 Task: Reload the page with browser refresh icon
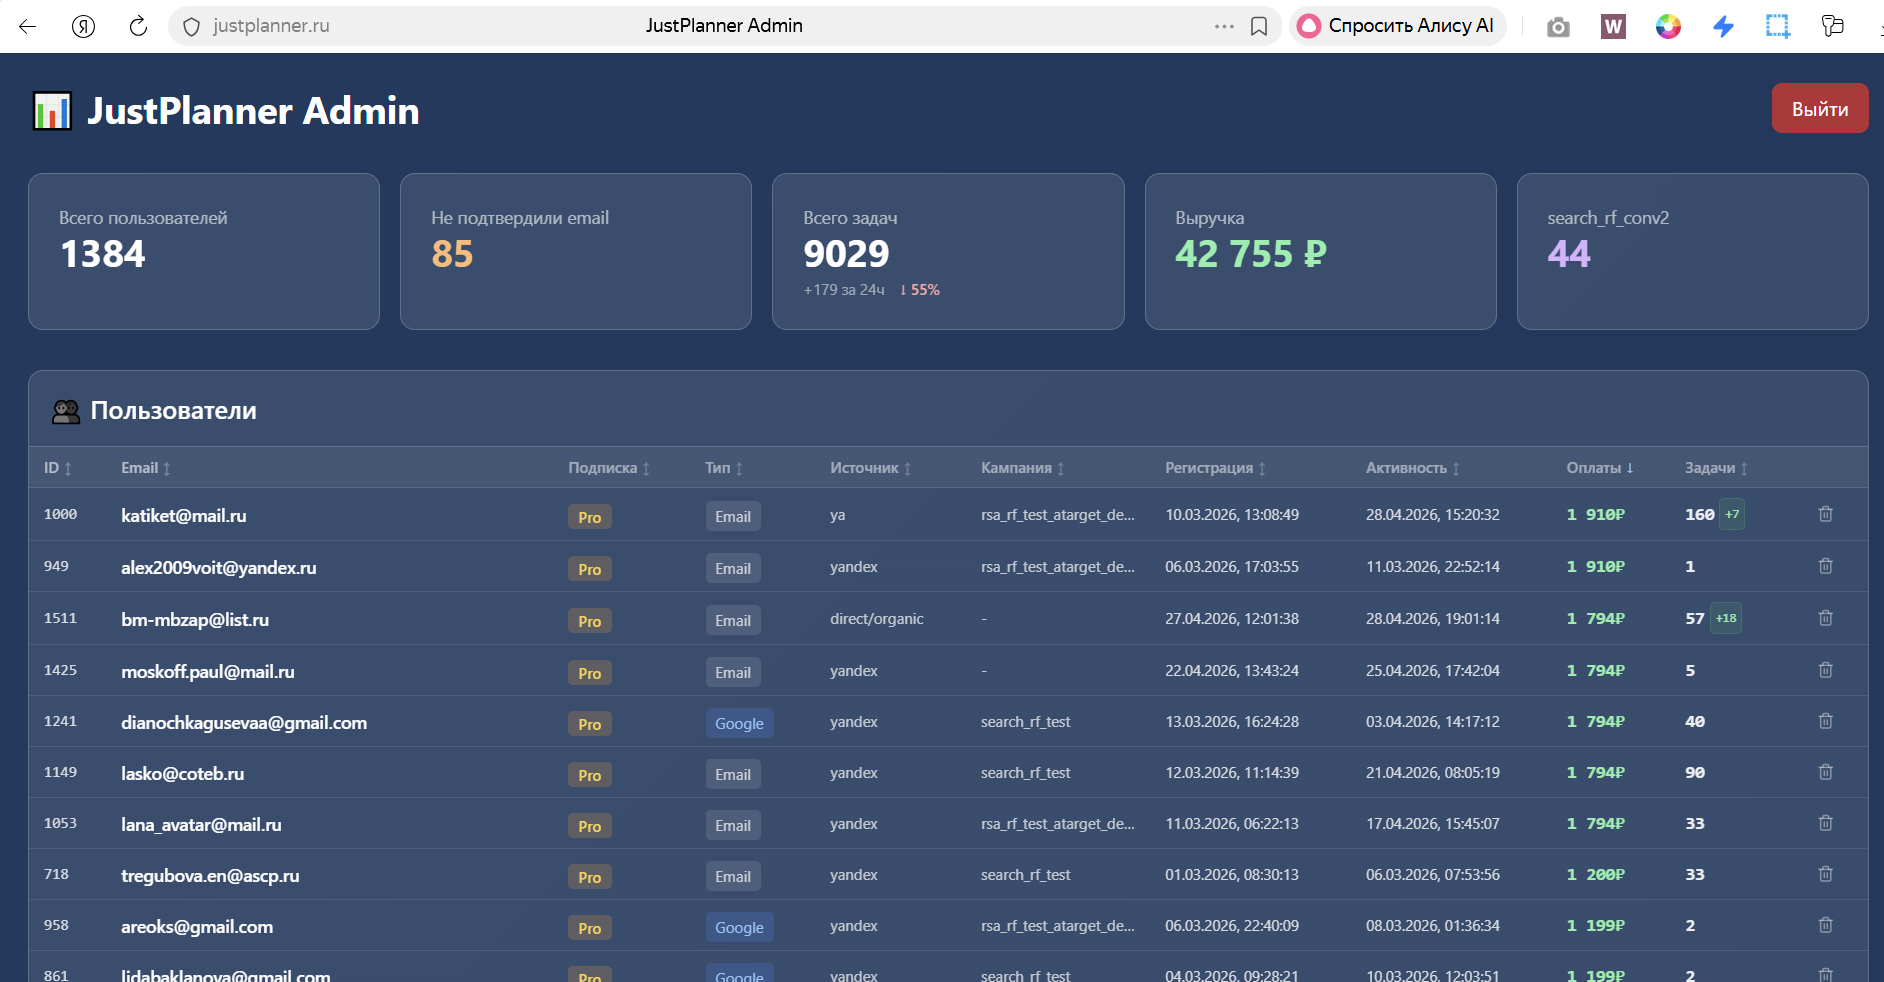138,26
